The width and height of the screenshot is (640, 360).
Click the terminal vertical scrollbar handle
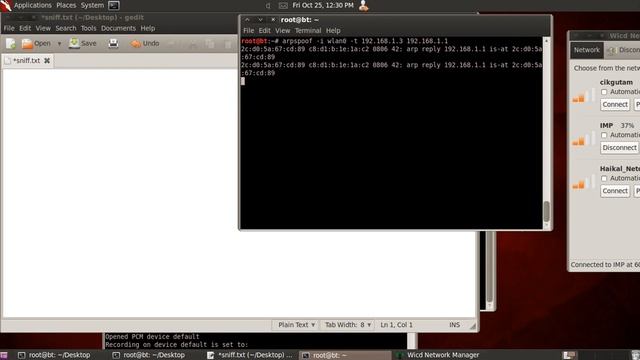[x=547, y=211]
